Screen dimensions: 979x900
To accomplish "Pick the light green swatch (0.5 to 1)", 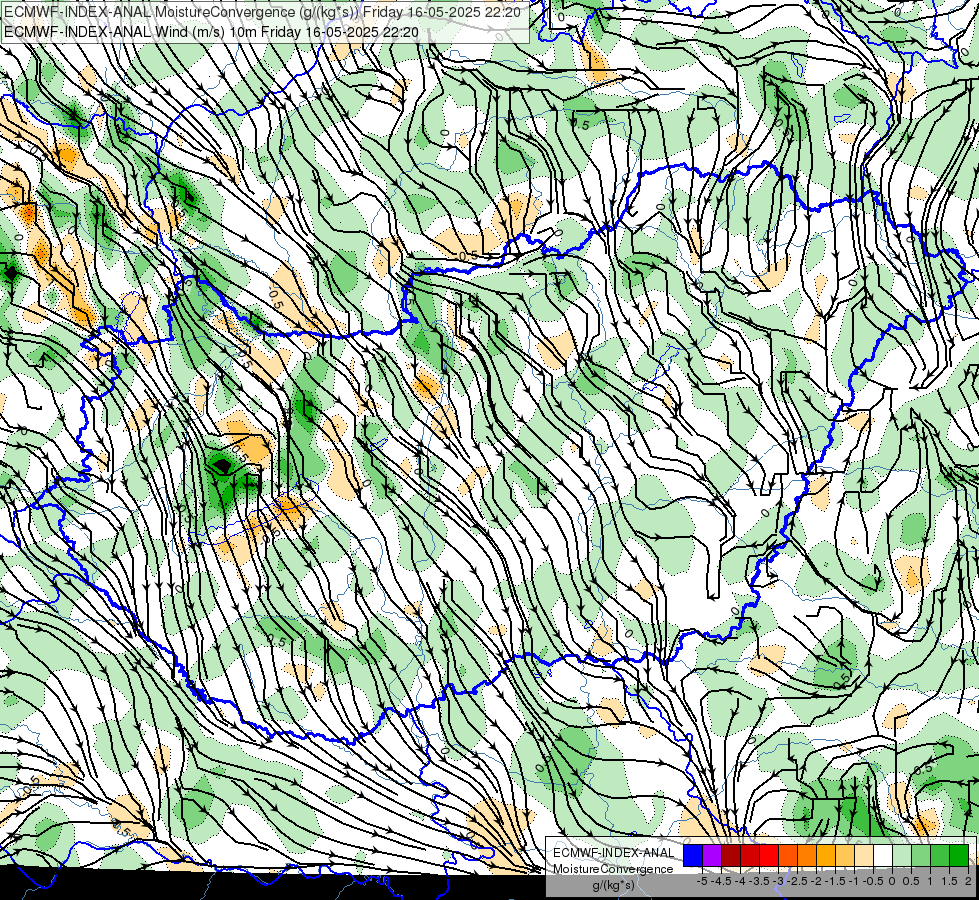I will point(921,856).
